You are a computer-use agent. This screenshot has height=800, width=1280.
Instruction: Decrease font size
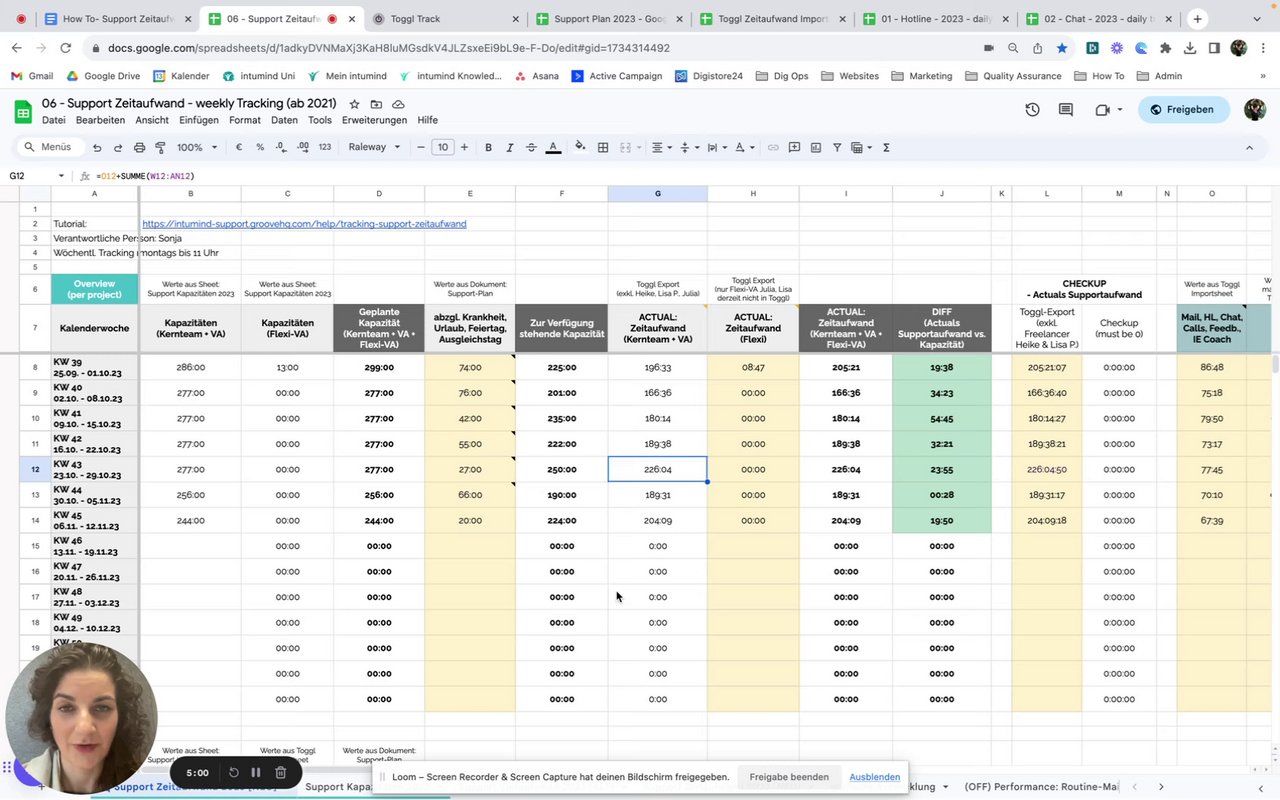421,147
